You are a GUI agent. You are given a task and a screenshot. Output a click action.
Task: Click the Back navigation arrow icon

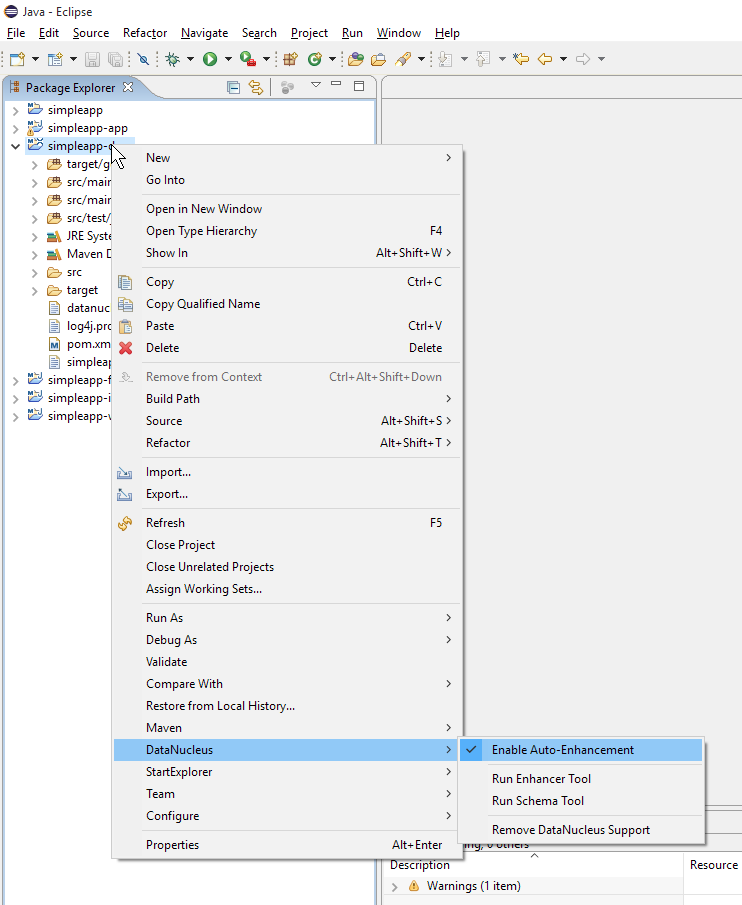(545, 59)
